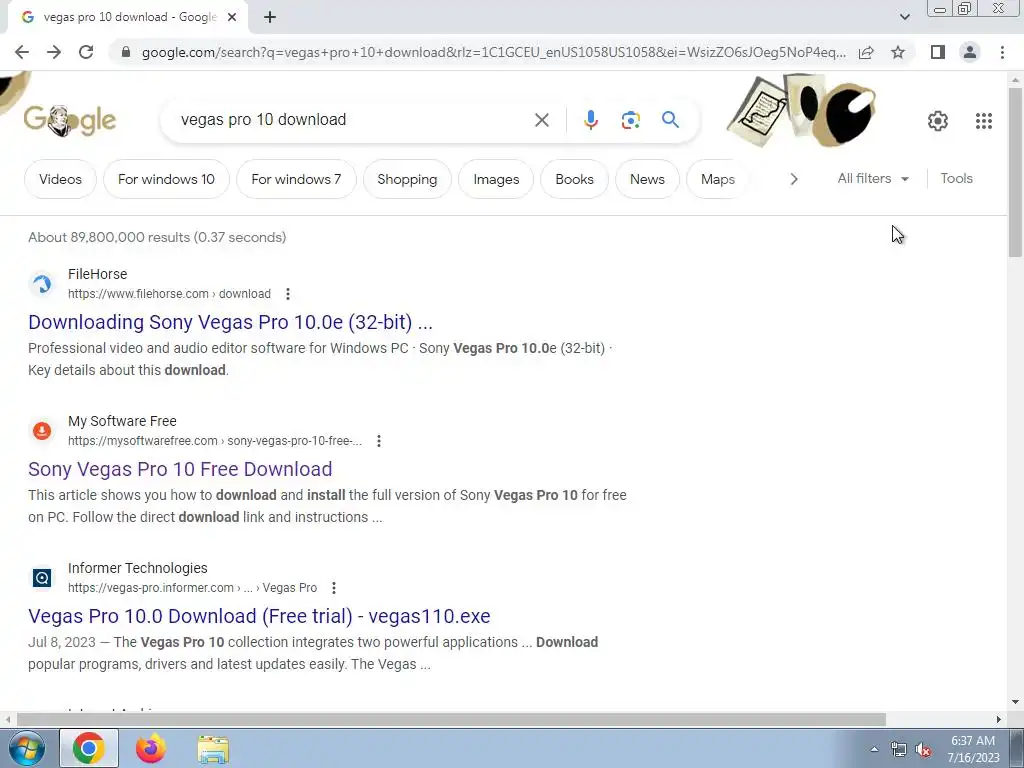Open more options for FileHorse result

click(287, 294)
